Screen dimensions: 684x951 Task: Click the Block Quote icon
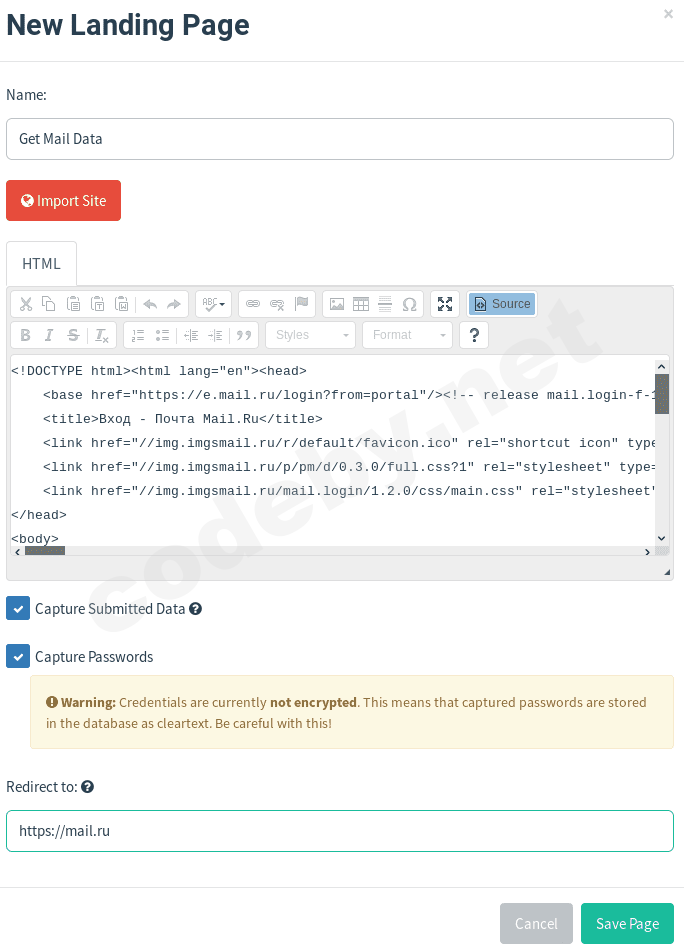click(244, 335)
